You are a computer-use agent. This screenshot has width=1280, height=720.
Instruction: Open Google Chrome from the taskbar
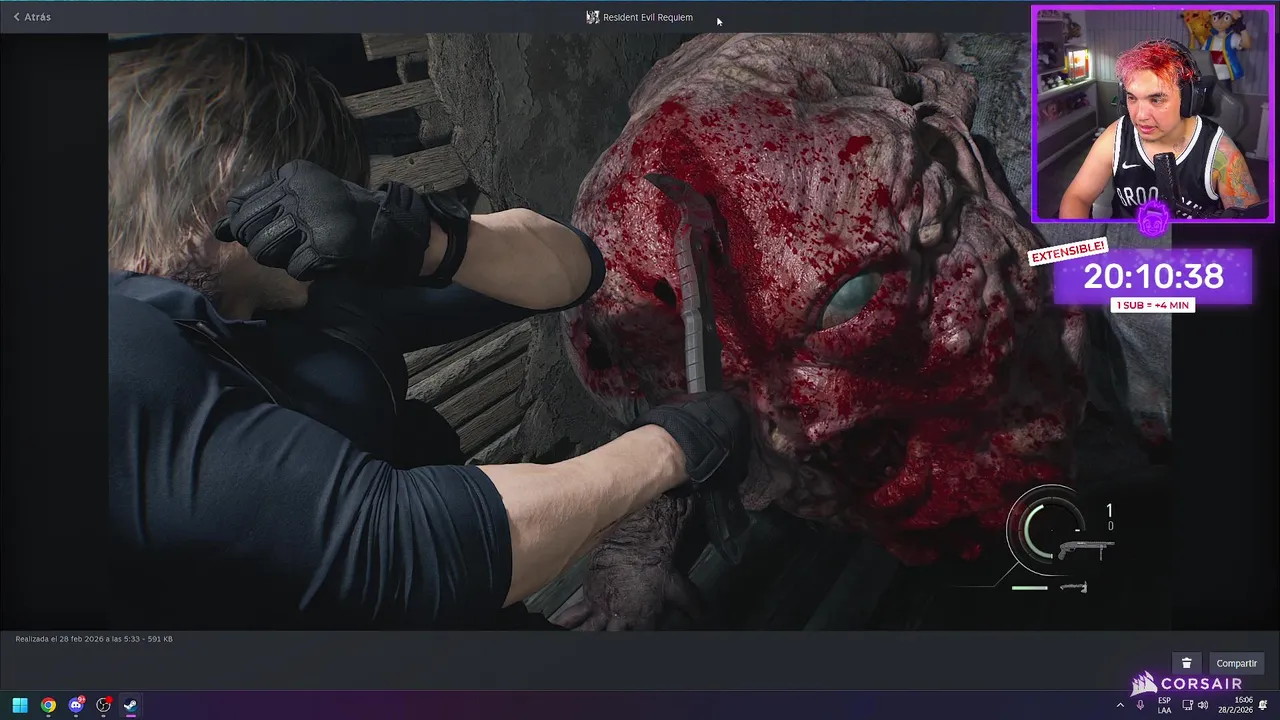(x=48, y=705)
